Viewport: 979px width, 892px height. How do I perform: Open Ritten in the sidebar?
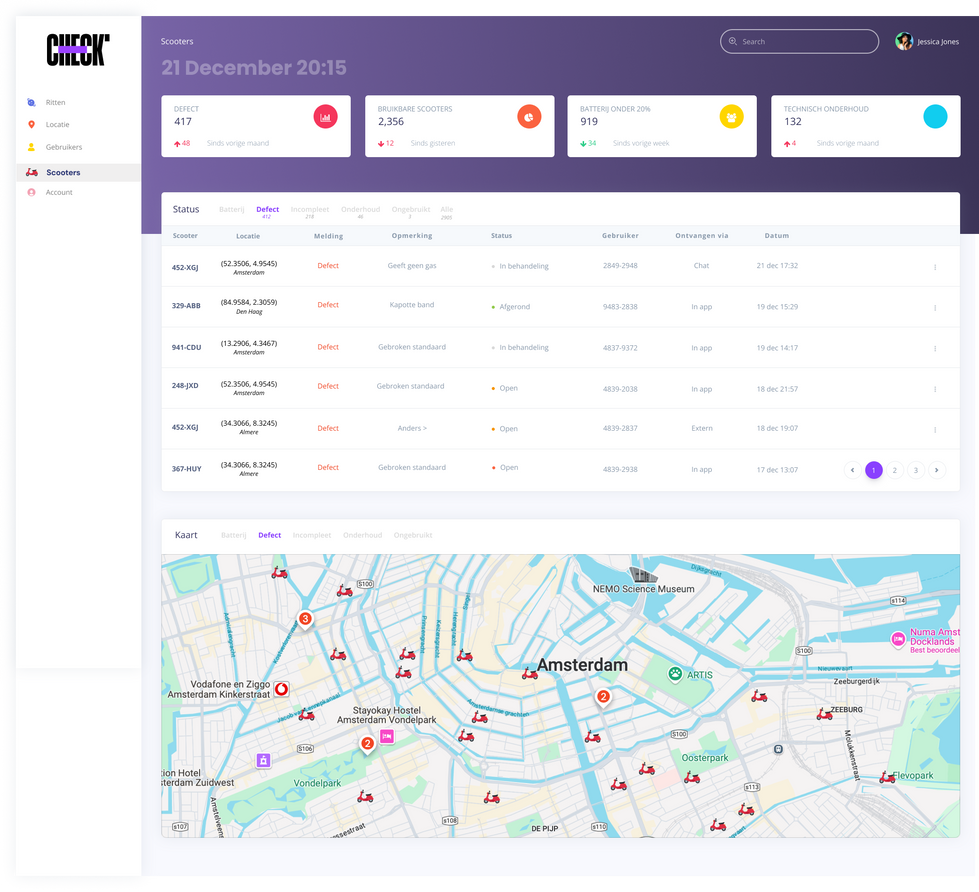pyautogui.click(x=55, y=102)
